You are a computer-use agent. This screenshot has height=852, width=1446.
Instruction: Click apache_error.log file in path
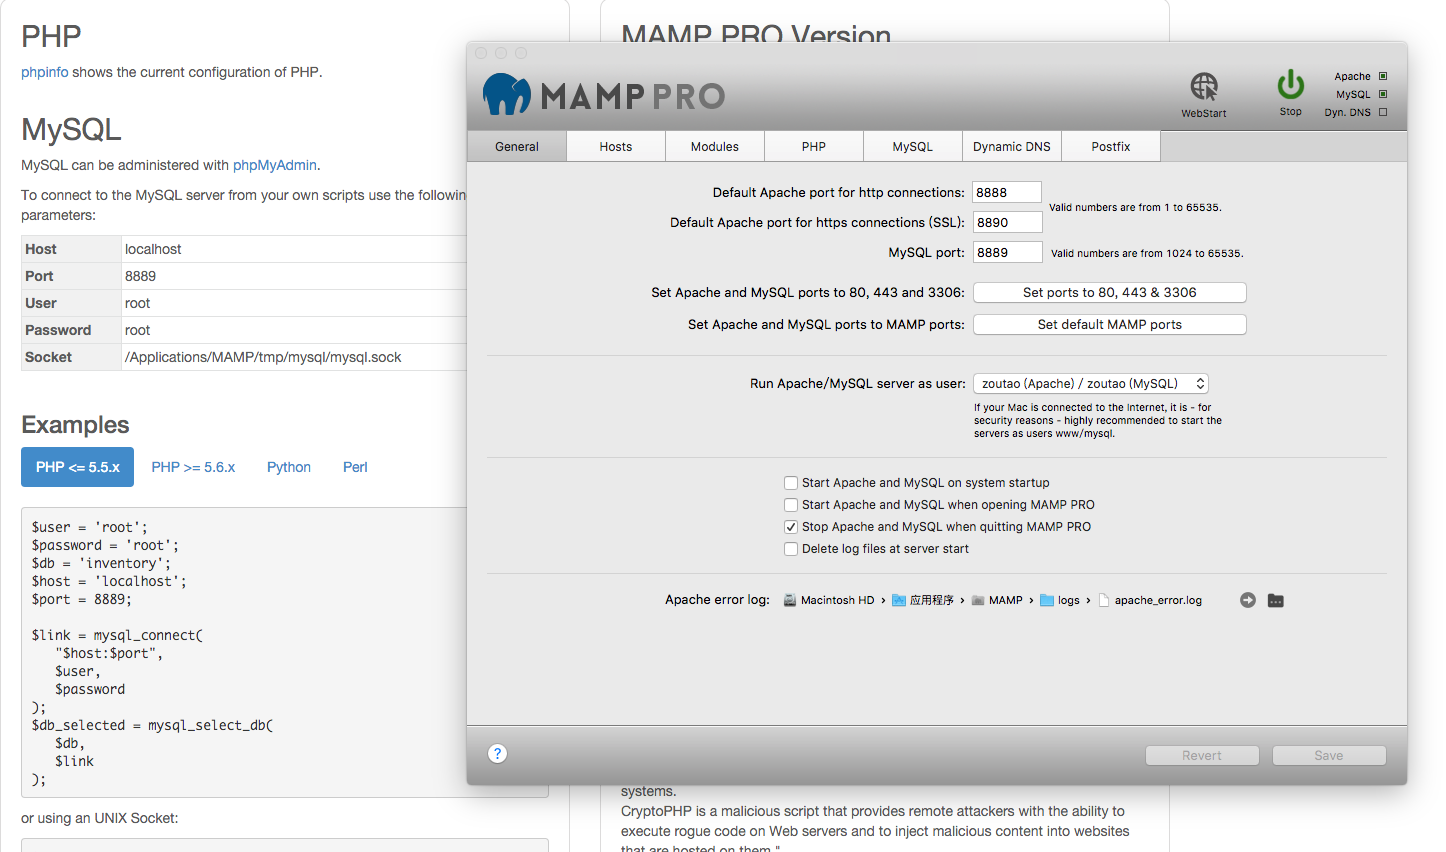1150,600
